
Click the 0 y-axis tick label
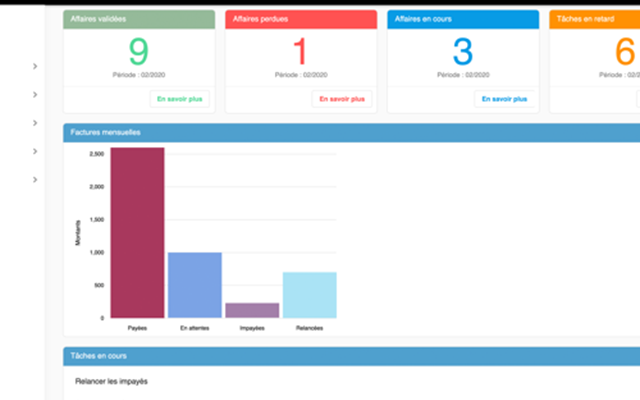(x=102, y=318)
